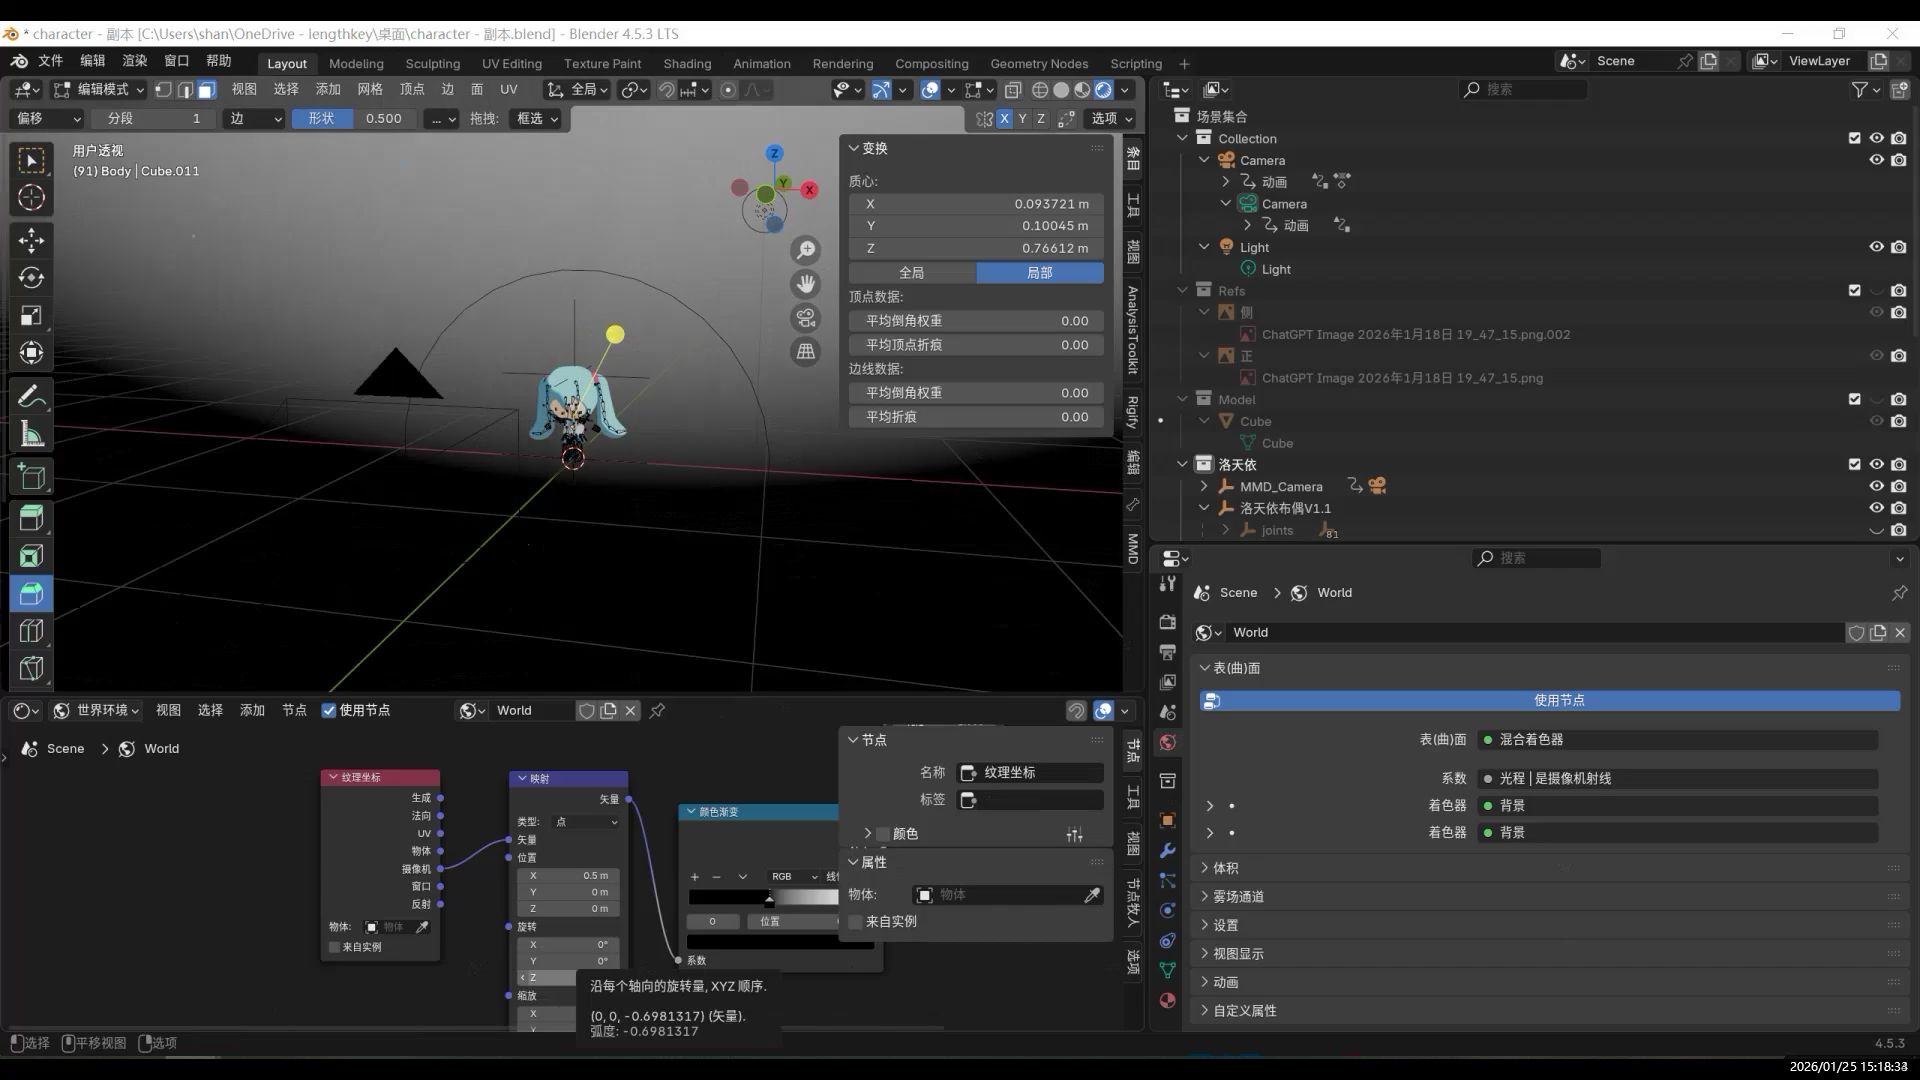Select the Rotate tool in viewport toolbar
Viewport: 1920px width, 1080px height.
coord(31,278)
